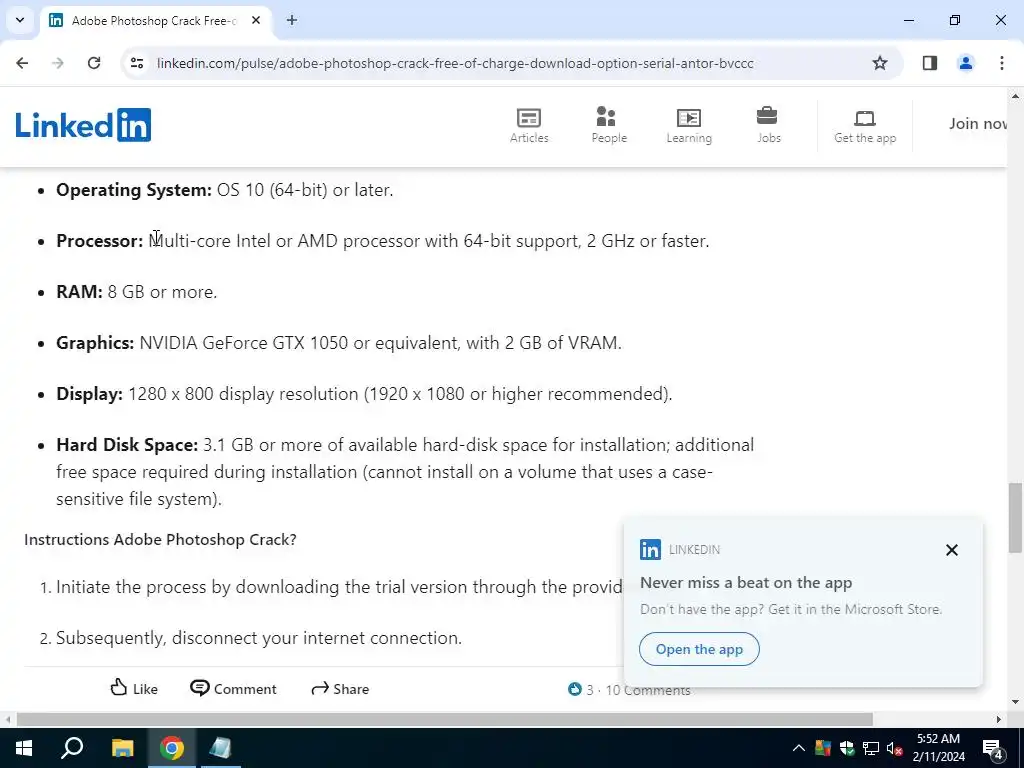
Task: Click the address bar URL
Action: 455,63
